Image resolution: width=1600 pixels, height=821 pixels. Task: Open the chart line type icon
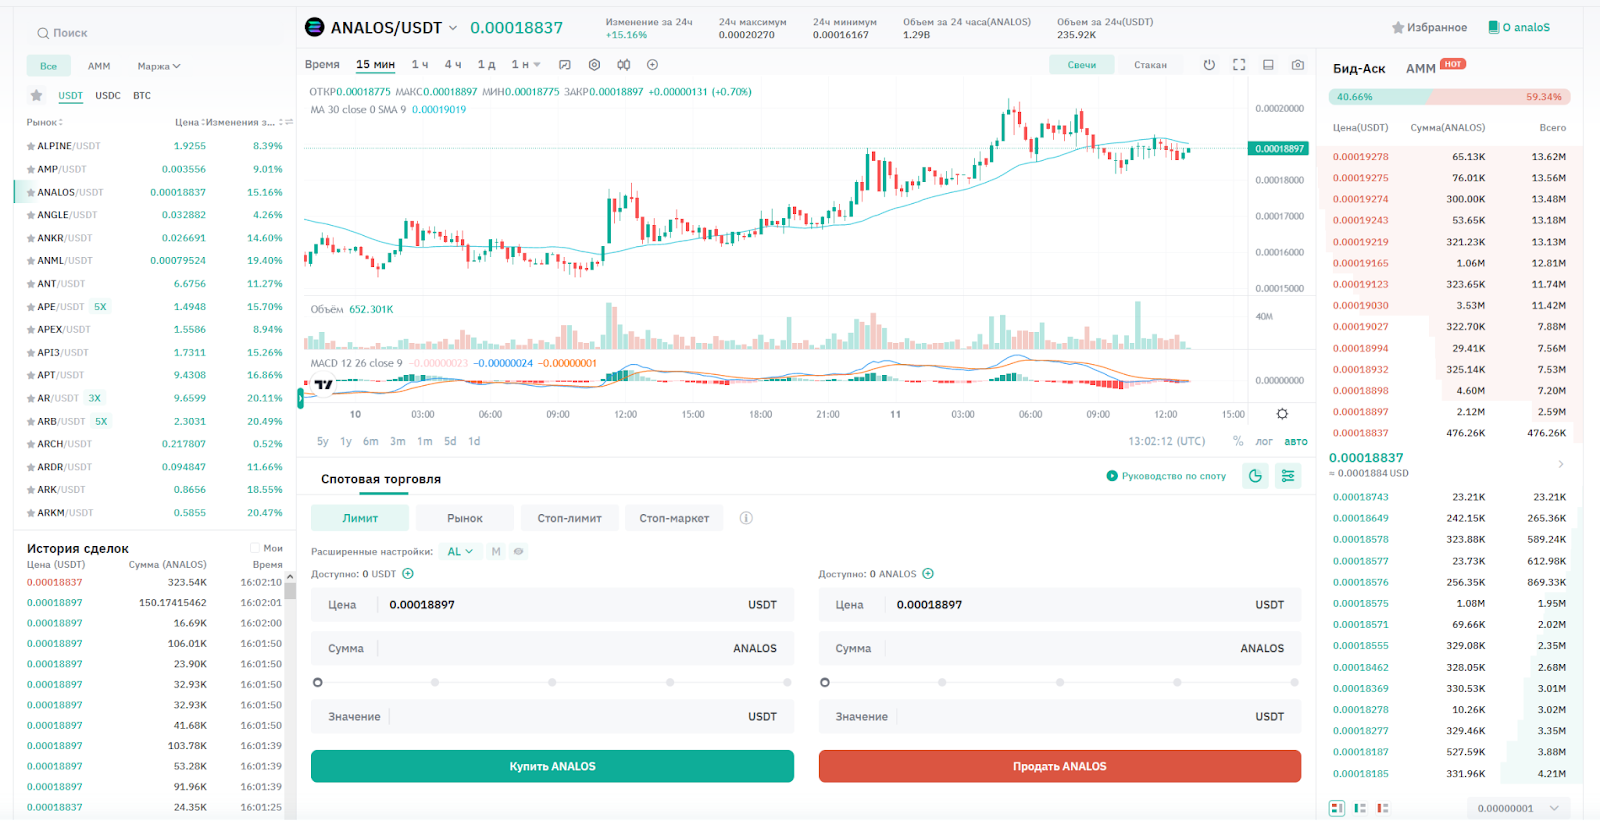(x=565, y=65)
